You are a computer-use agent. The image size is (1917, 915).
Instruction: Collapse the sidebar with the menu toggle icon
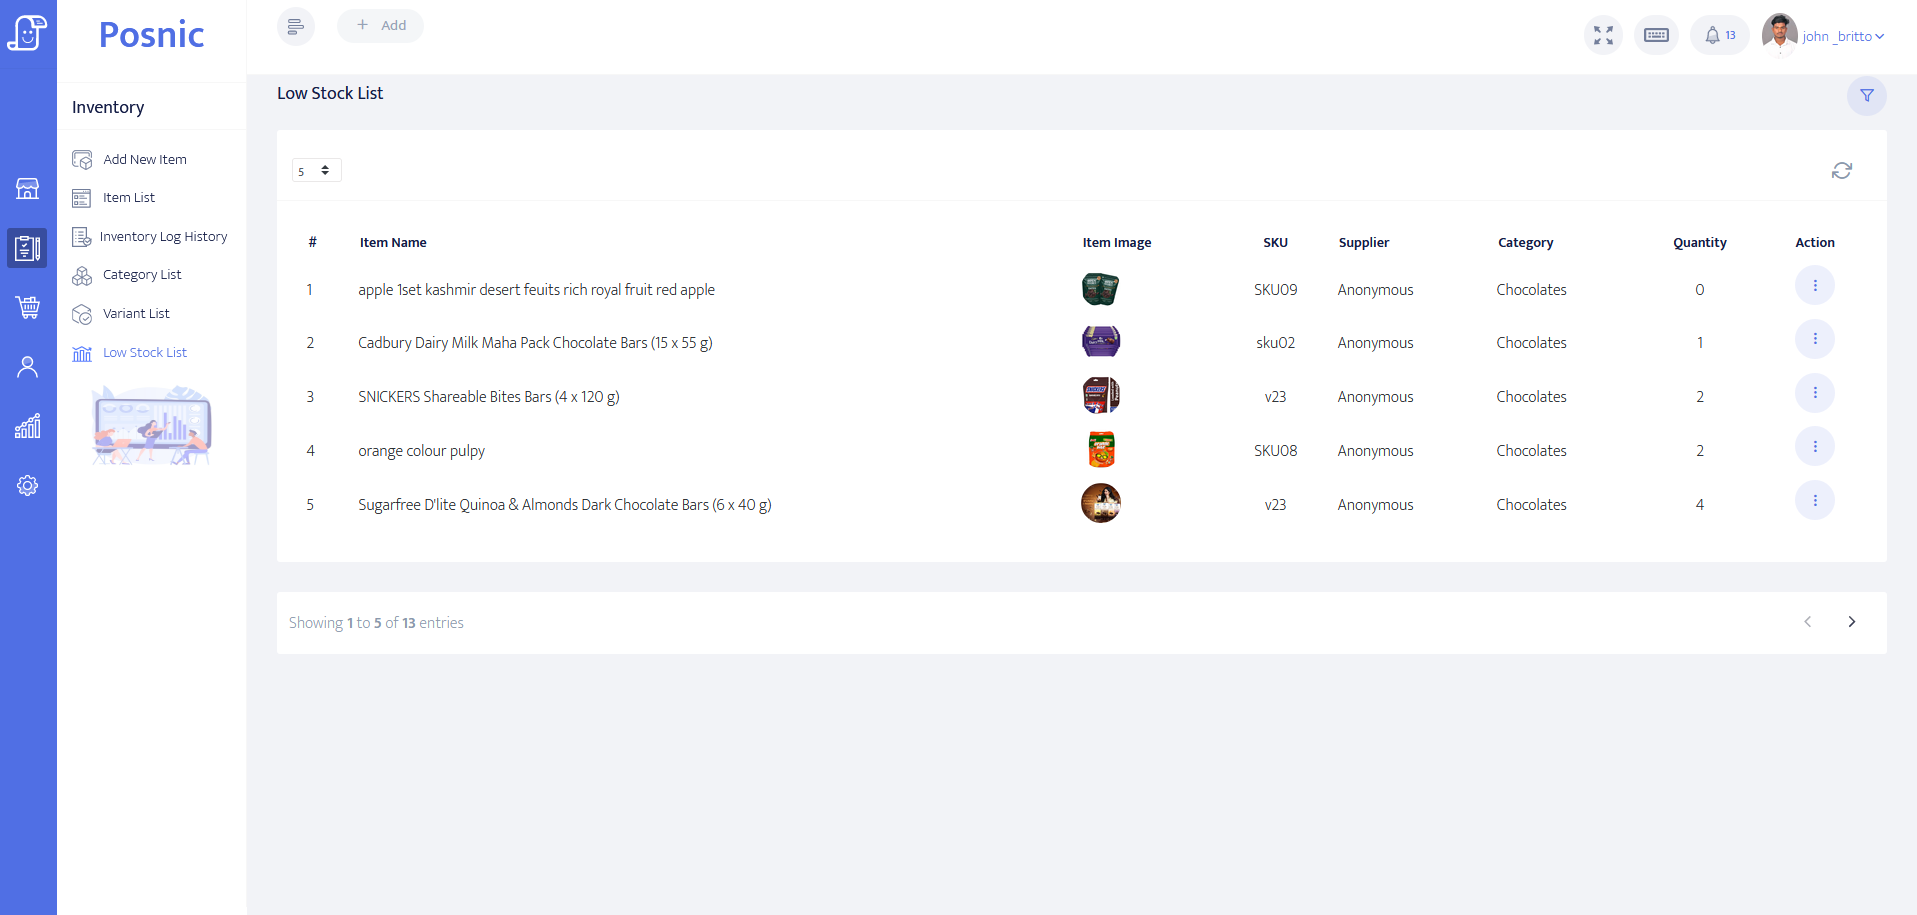tap(295, 26)
